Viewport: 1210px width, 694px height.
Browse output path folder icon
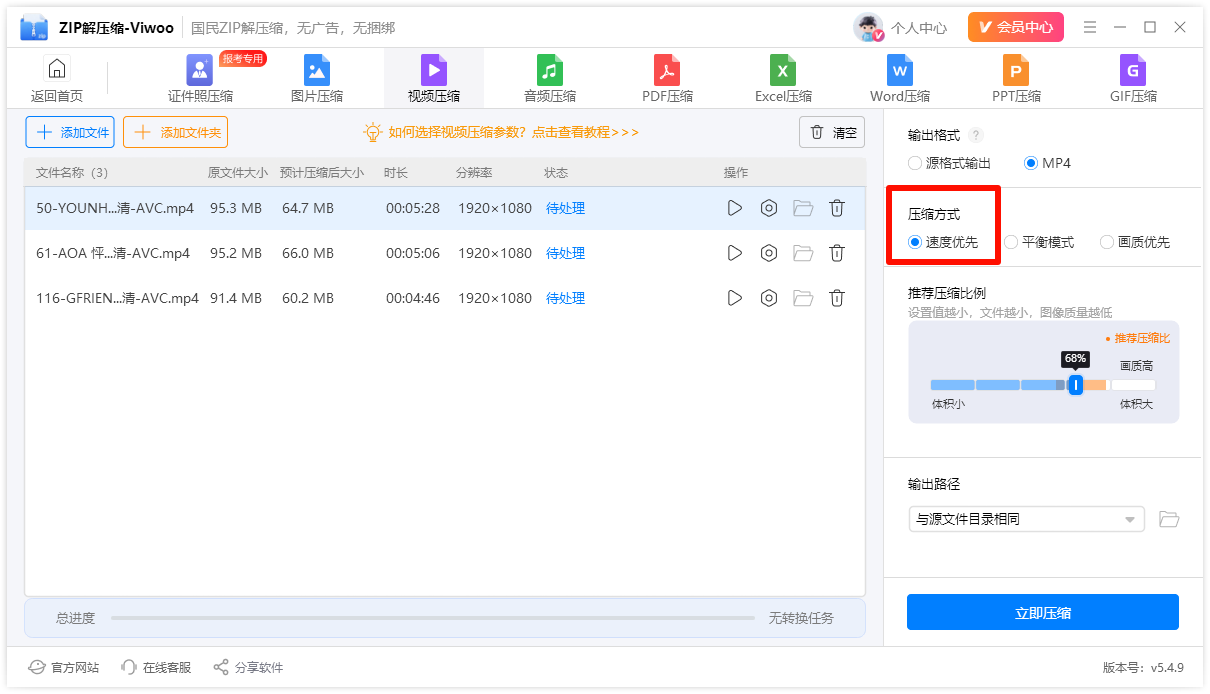[x=1169, y=519]
